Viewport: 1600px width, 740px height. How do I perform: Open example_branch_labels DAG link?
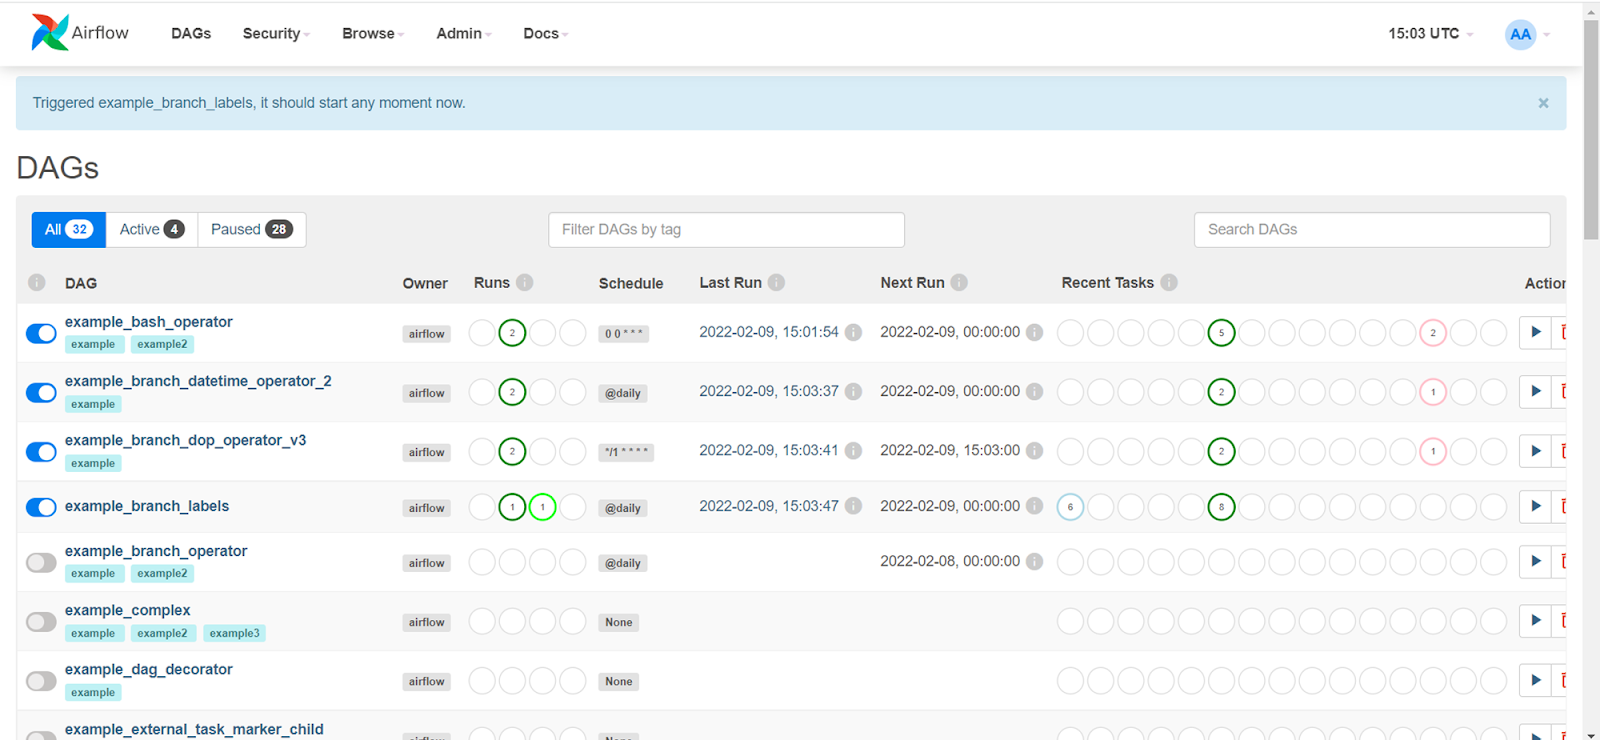(147, 506)
